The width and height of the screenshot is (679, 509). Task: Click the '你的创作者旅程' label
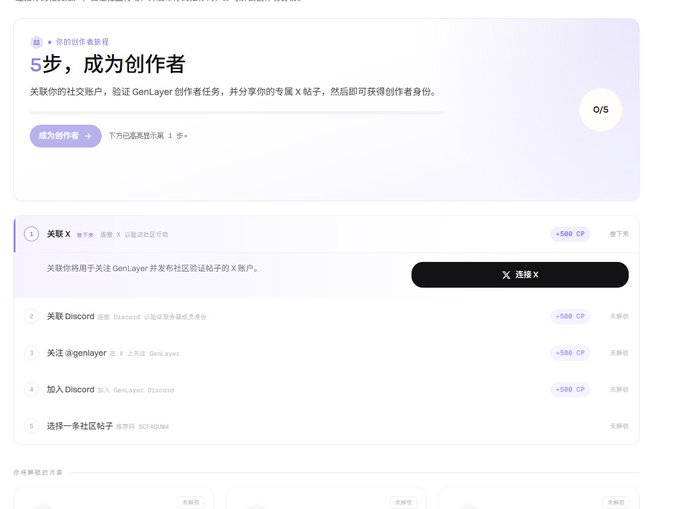pos(82,42)
